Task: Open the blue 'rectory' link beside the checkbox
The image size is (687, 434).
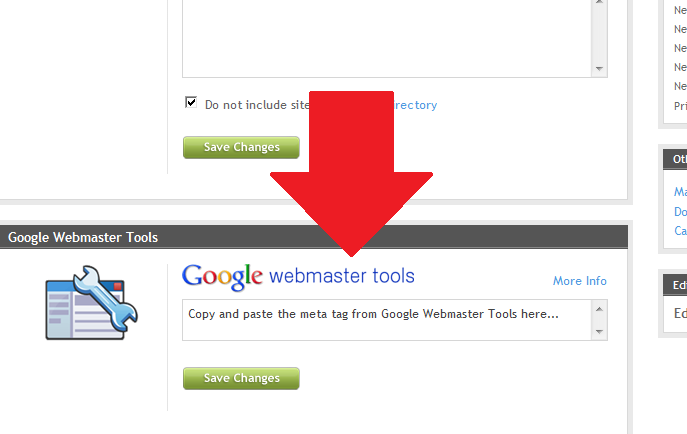Action: tap(415, 105)
